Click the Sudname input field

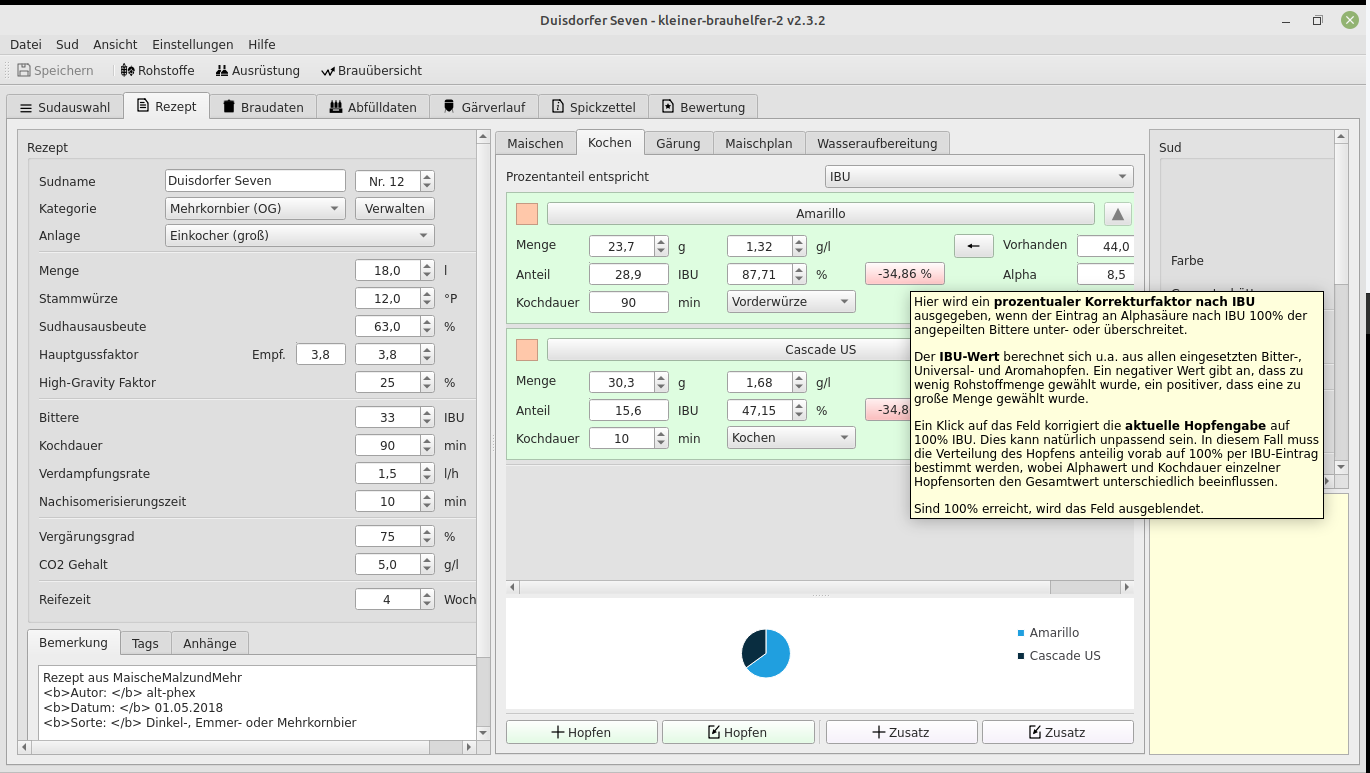[255, 181]
